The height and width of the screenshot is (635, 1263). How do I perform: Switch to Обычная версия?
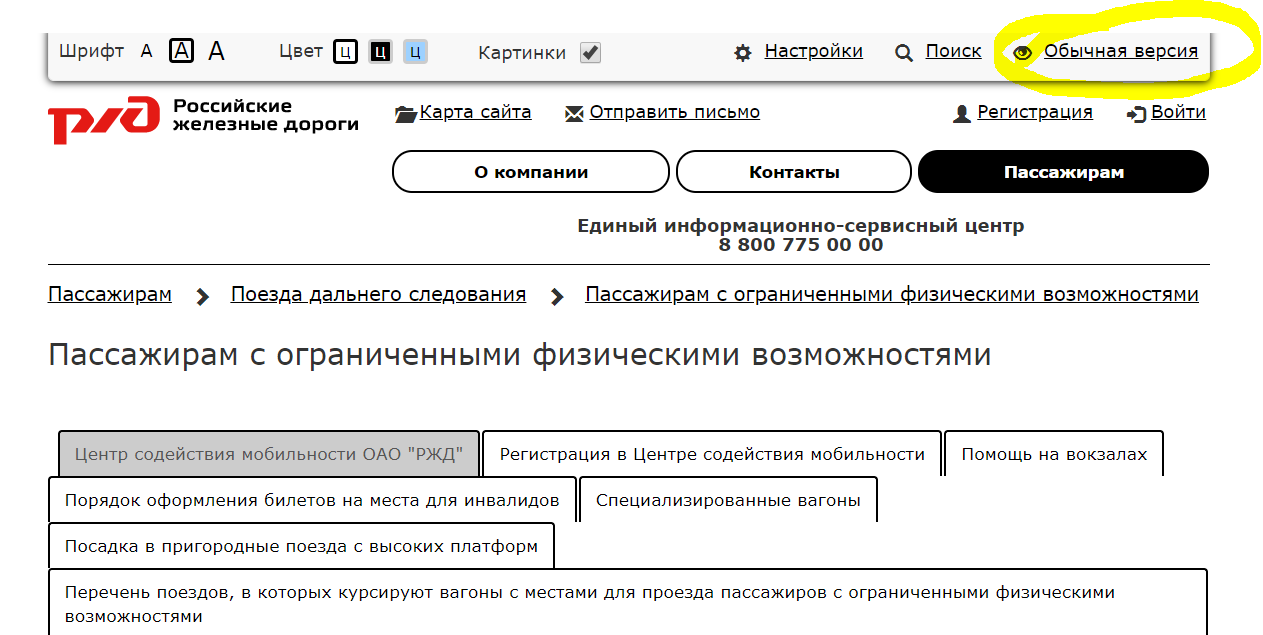(1121, 51)
